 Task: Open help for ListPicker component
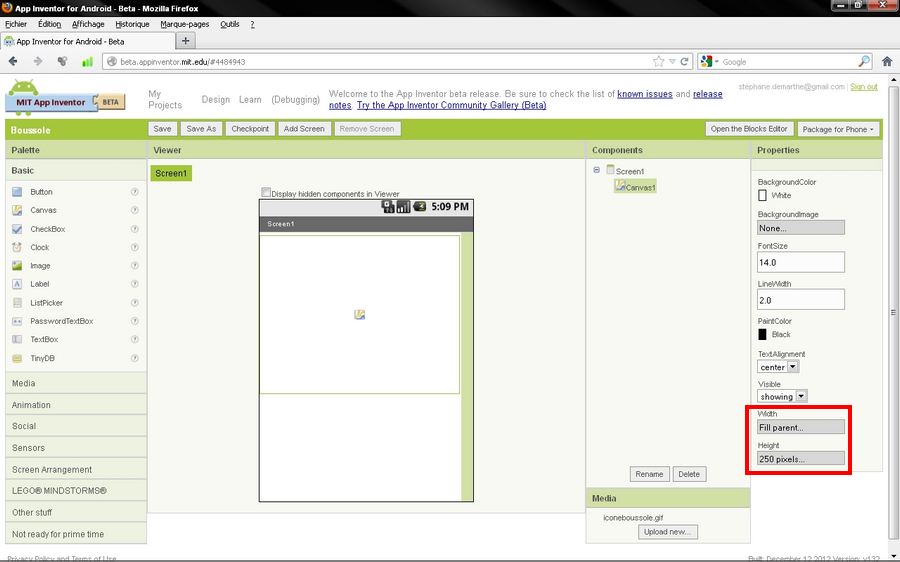(135, 303)
